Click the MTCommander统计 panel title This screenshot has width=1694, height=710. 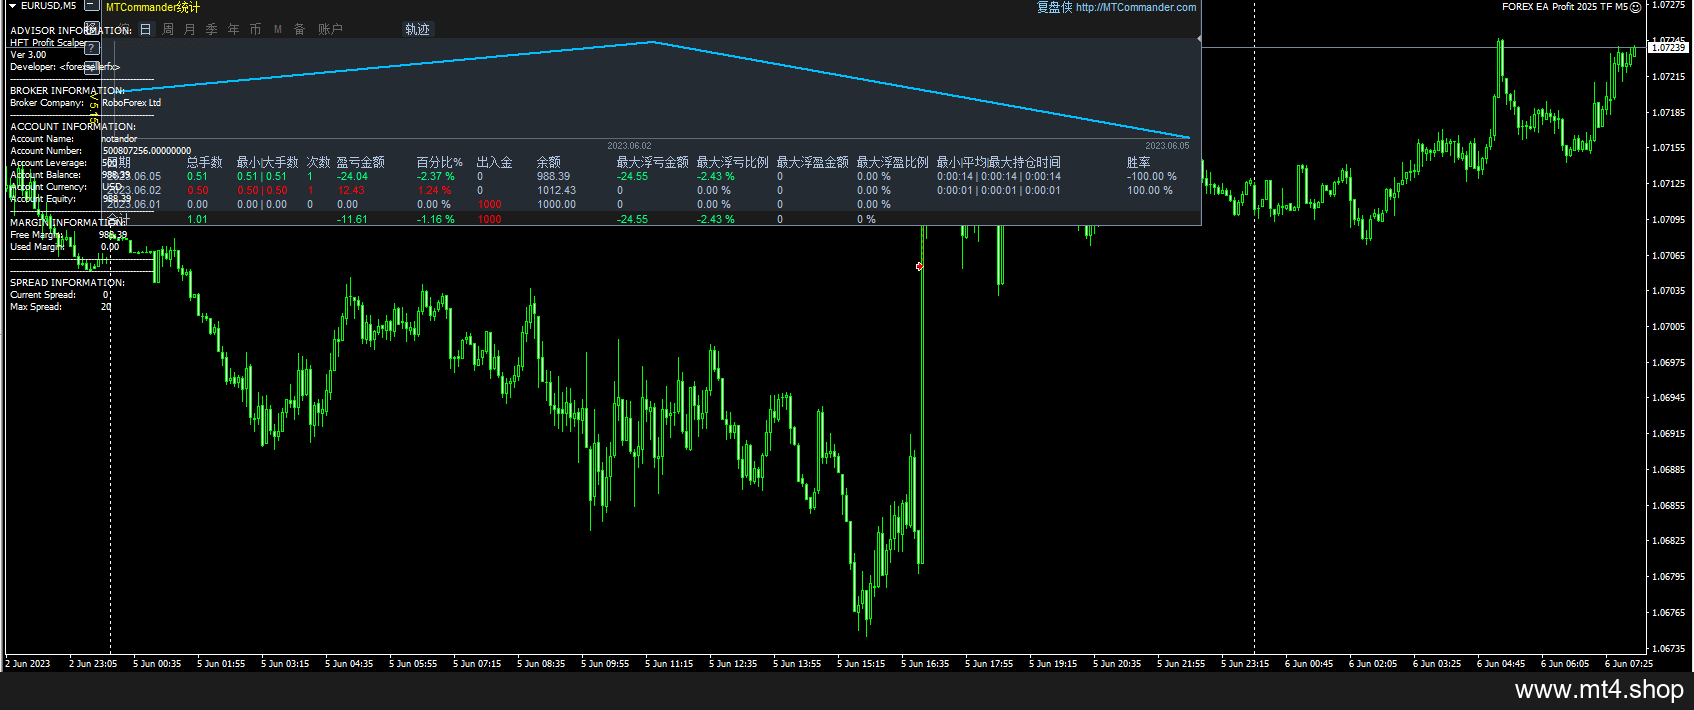click(153, 7)
